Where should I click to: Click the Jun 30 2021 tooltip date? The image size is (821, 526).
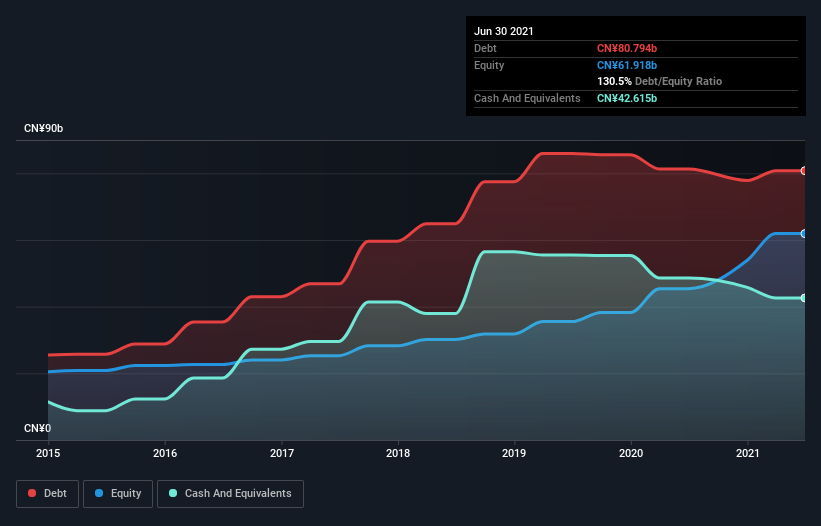pos(504,31)
